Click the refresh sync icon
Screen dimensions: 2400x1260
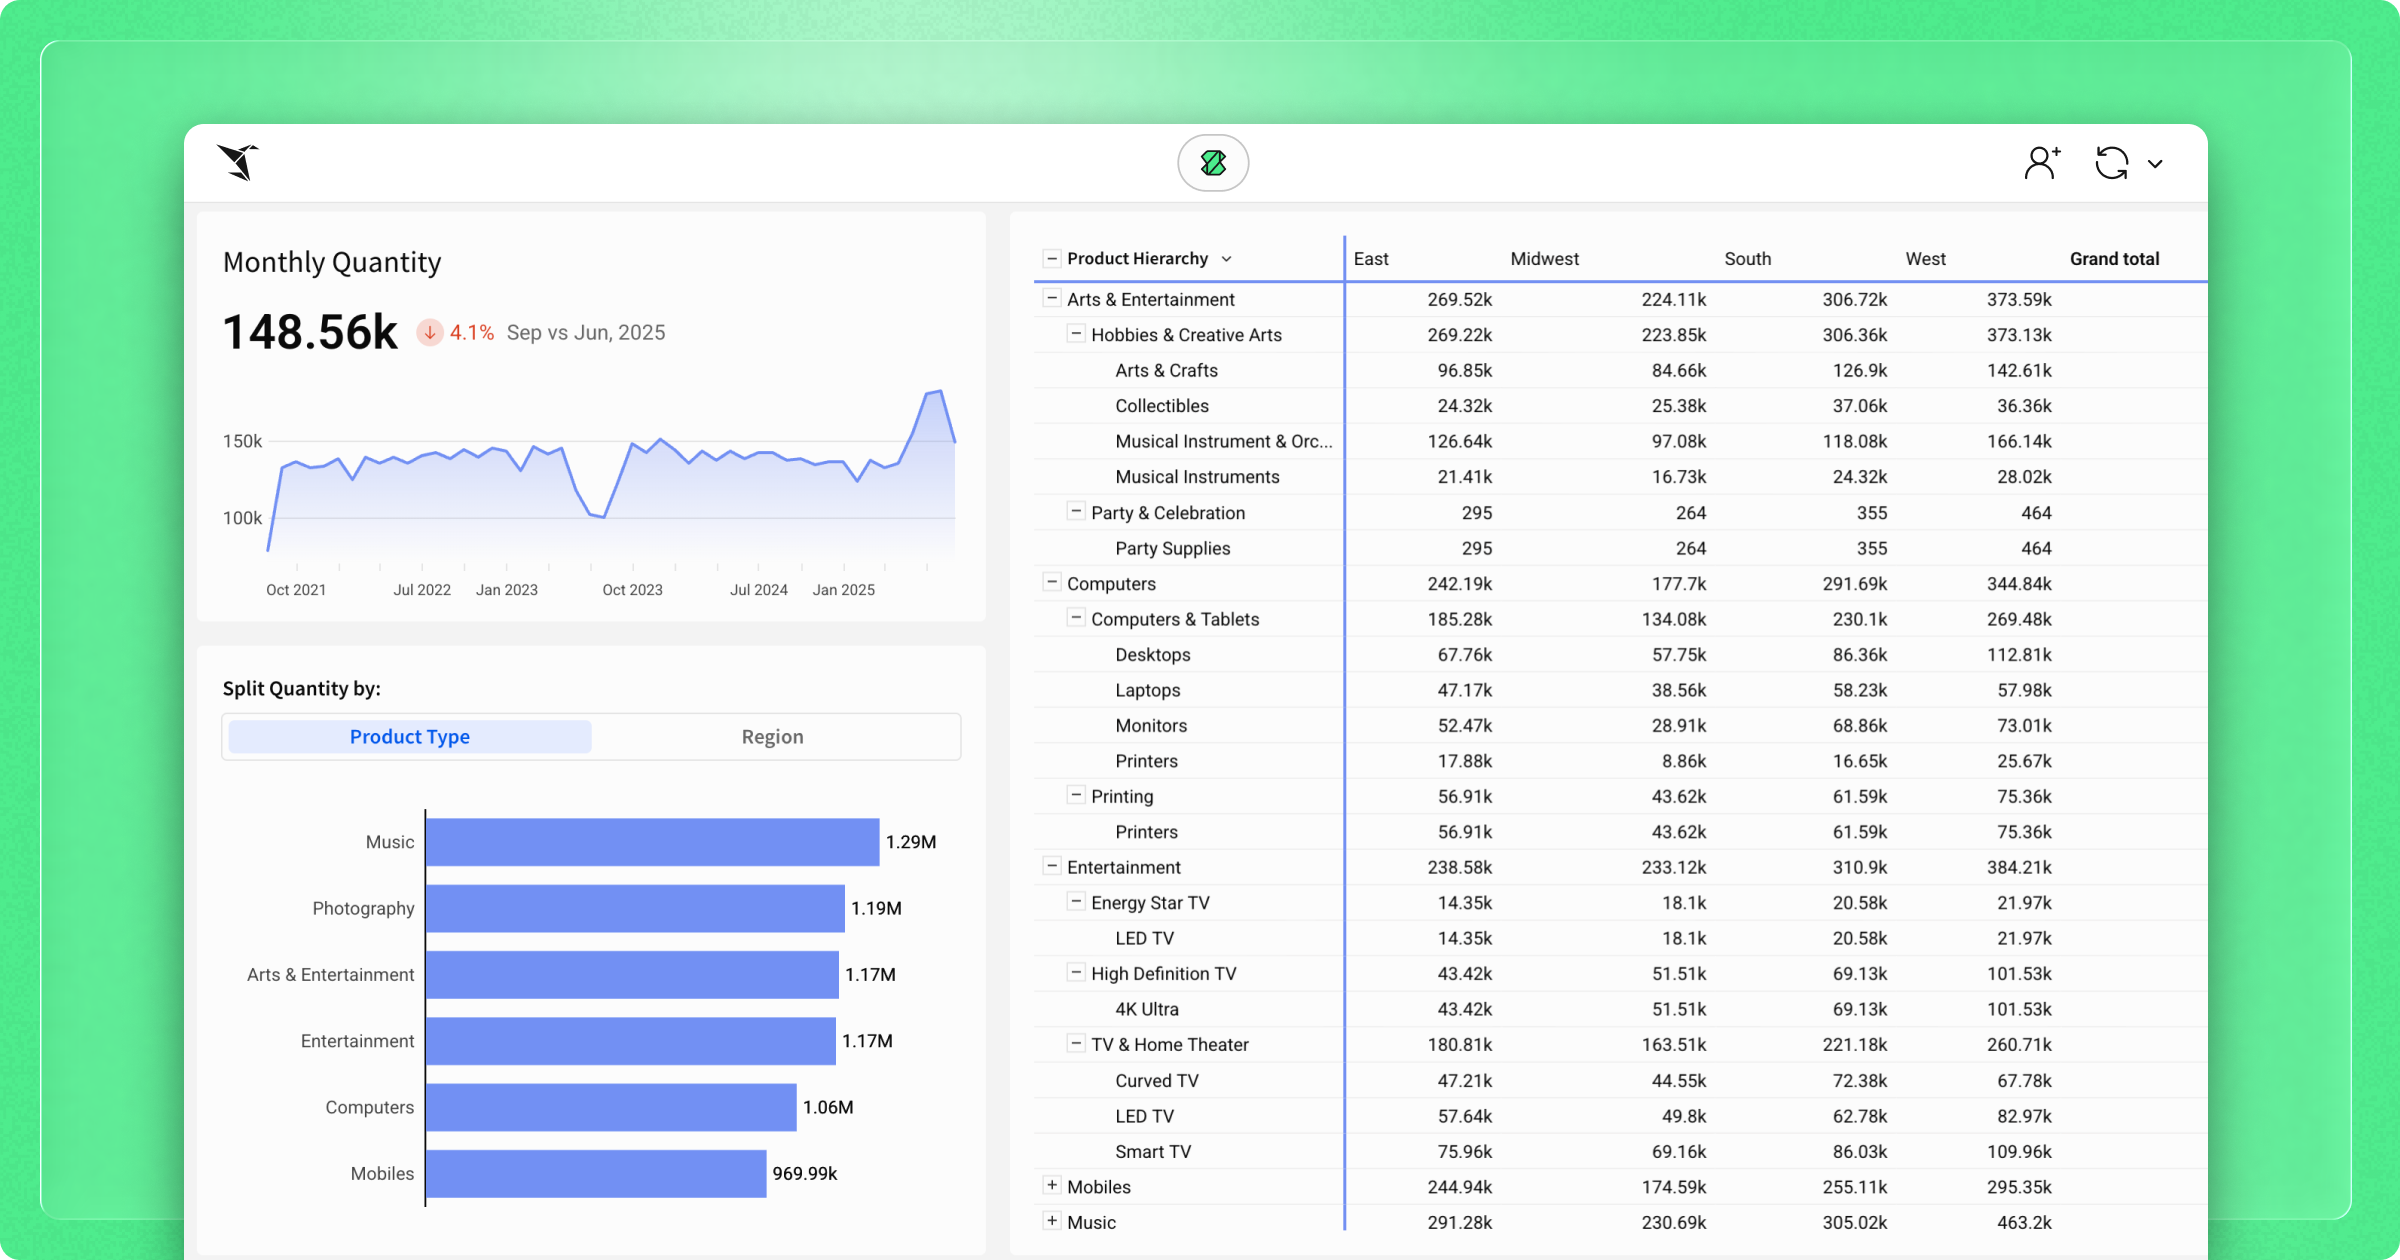tap(2111, 163)
